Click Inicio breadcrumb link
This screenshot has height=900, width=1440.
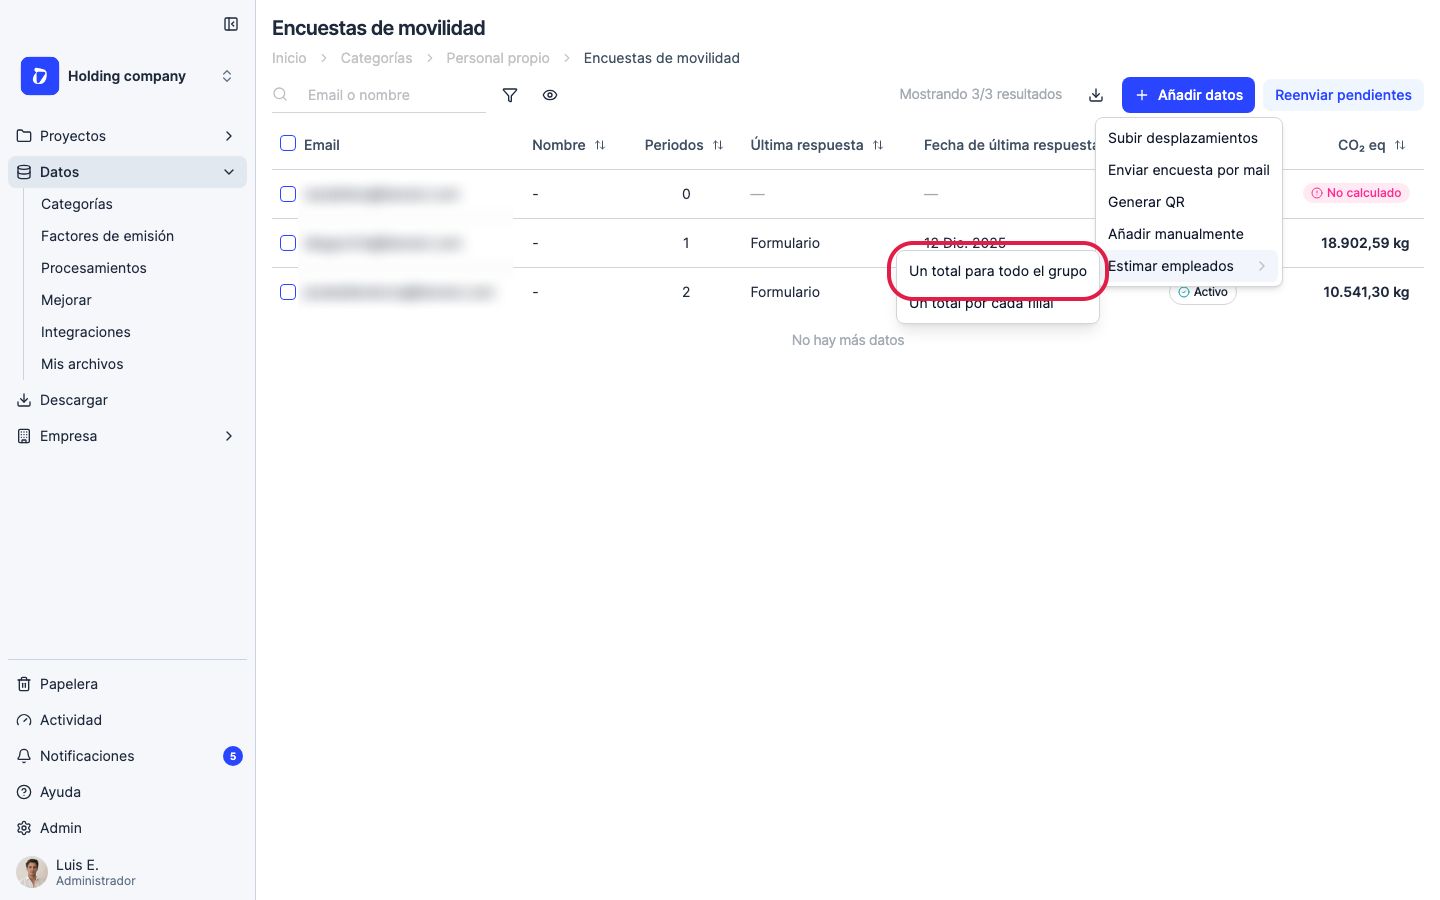(289, 58)
